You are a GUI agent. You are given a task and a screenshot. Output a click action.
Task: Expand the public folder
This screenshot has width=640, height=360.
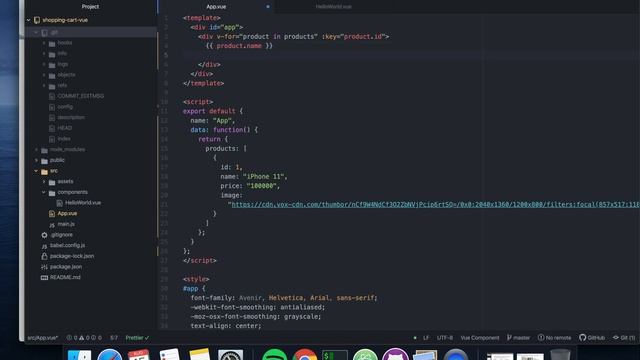pyautogui.click(x=36, y=160)
